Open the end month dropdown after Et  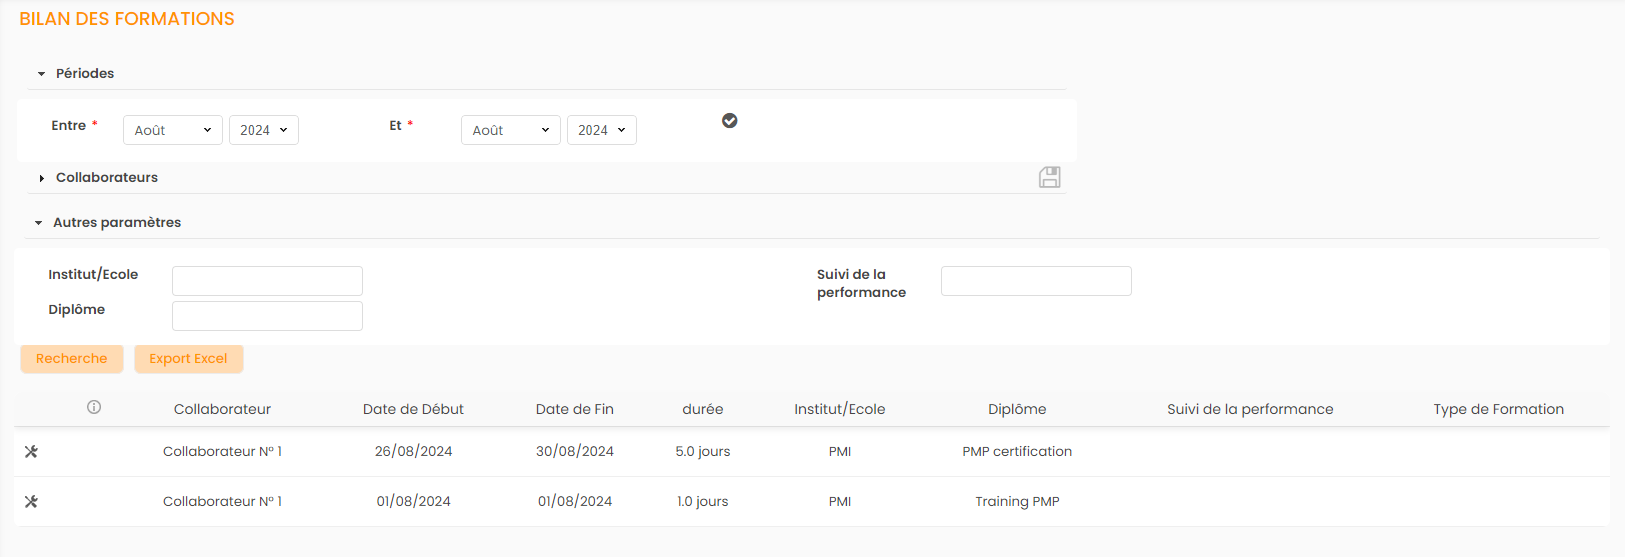point(511,130)
